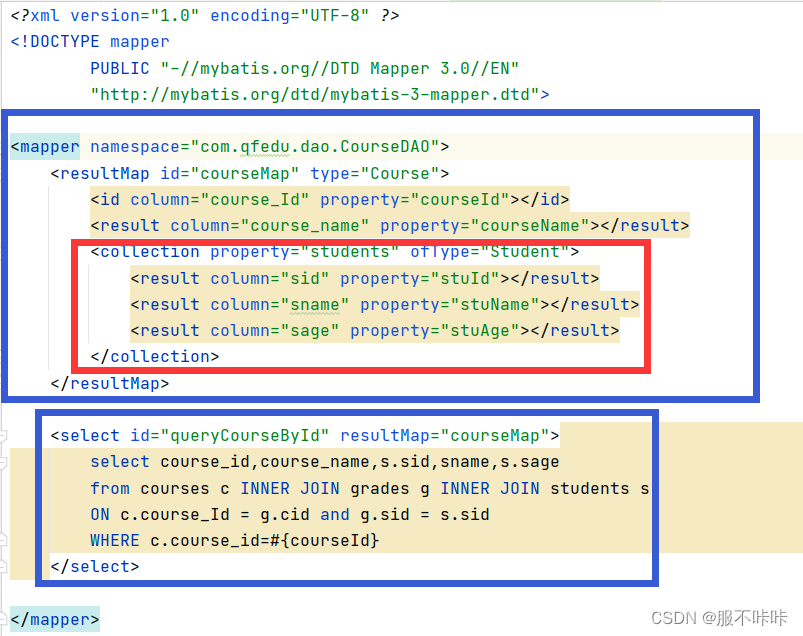
Task: Select the encoding="UTF-8" attribute
Action: [289, 16]
